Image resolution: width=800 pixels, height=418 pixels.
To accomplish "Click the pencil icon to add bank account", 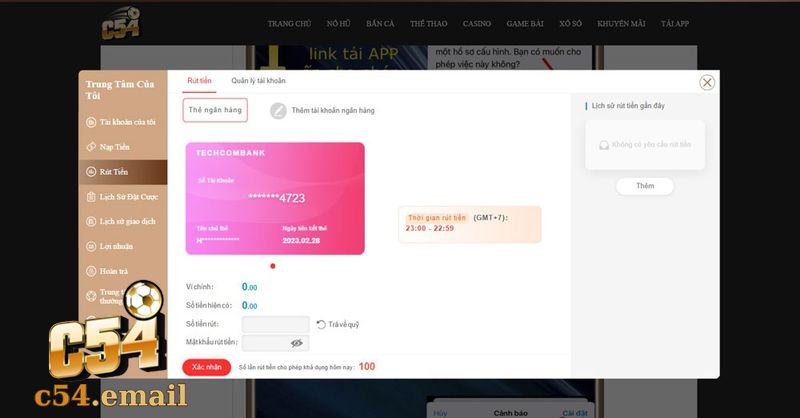I will 278,110.
